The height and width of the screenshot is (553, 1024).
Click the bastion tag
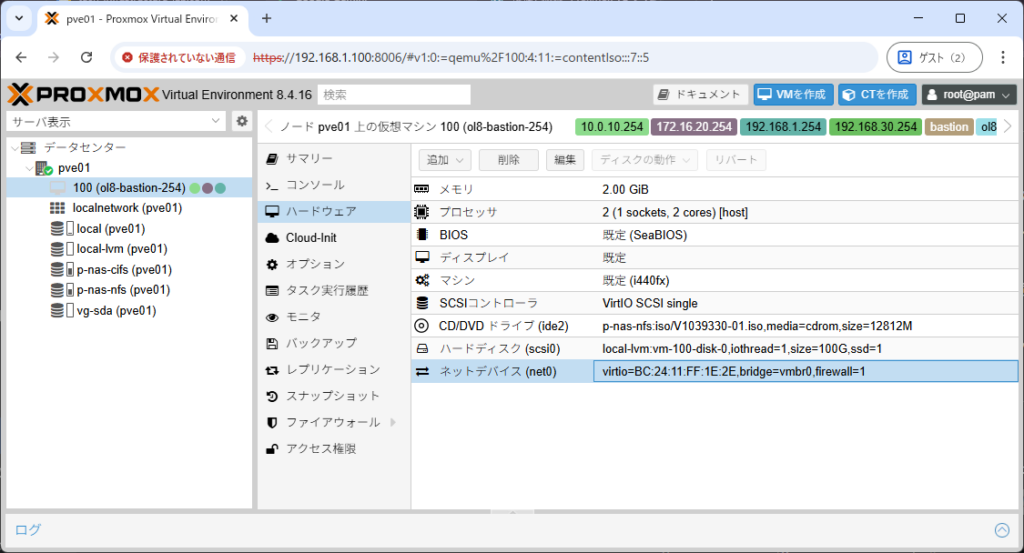949,127
